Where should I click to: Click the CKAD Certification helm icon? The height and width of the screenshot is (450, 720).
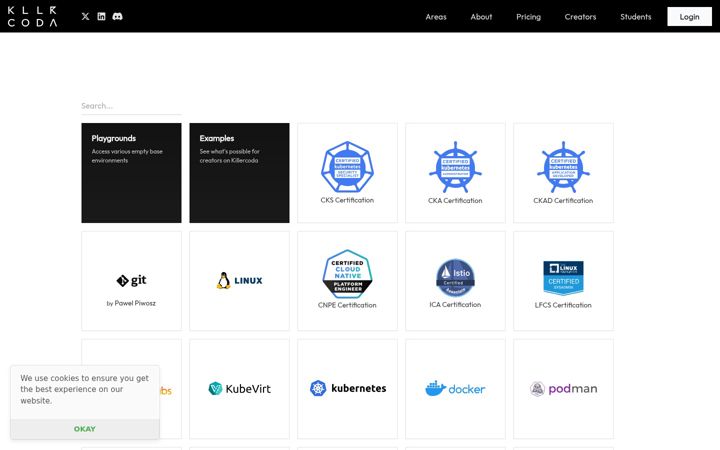coord(563,167)
